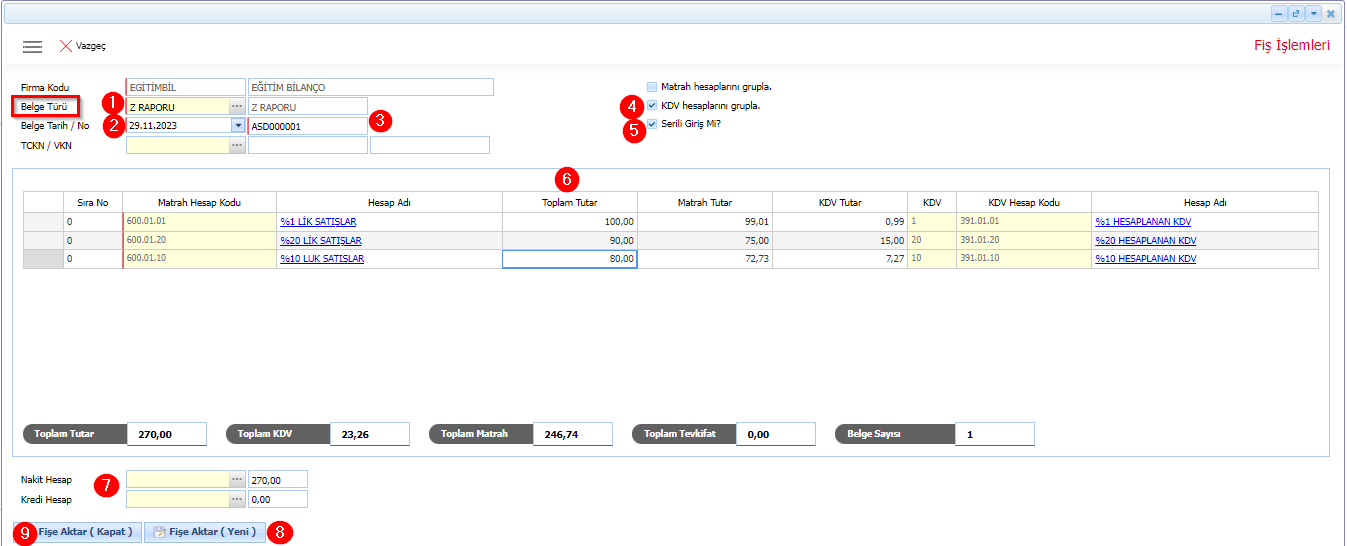Click the Kredi Hesap code input field
Viewport: 1347px width, 546px height.
tap(178, 498)
